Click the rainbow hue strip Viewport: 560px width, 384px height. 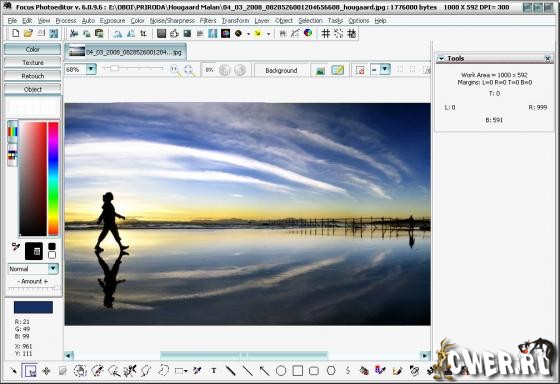coord(53,178)
